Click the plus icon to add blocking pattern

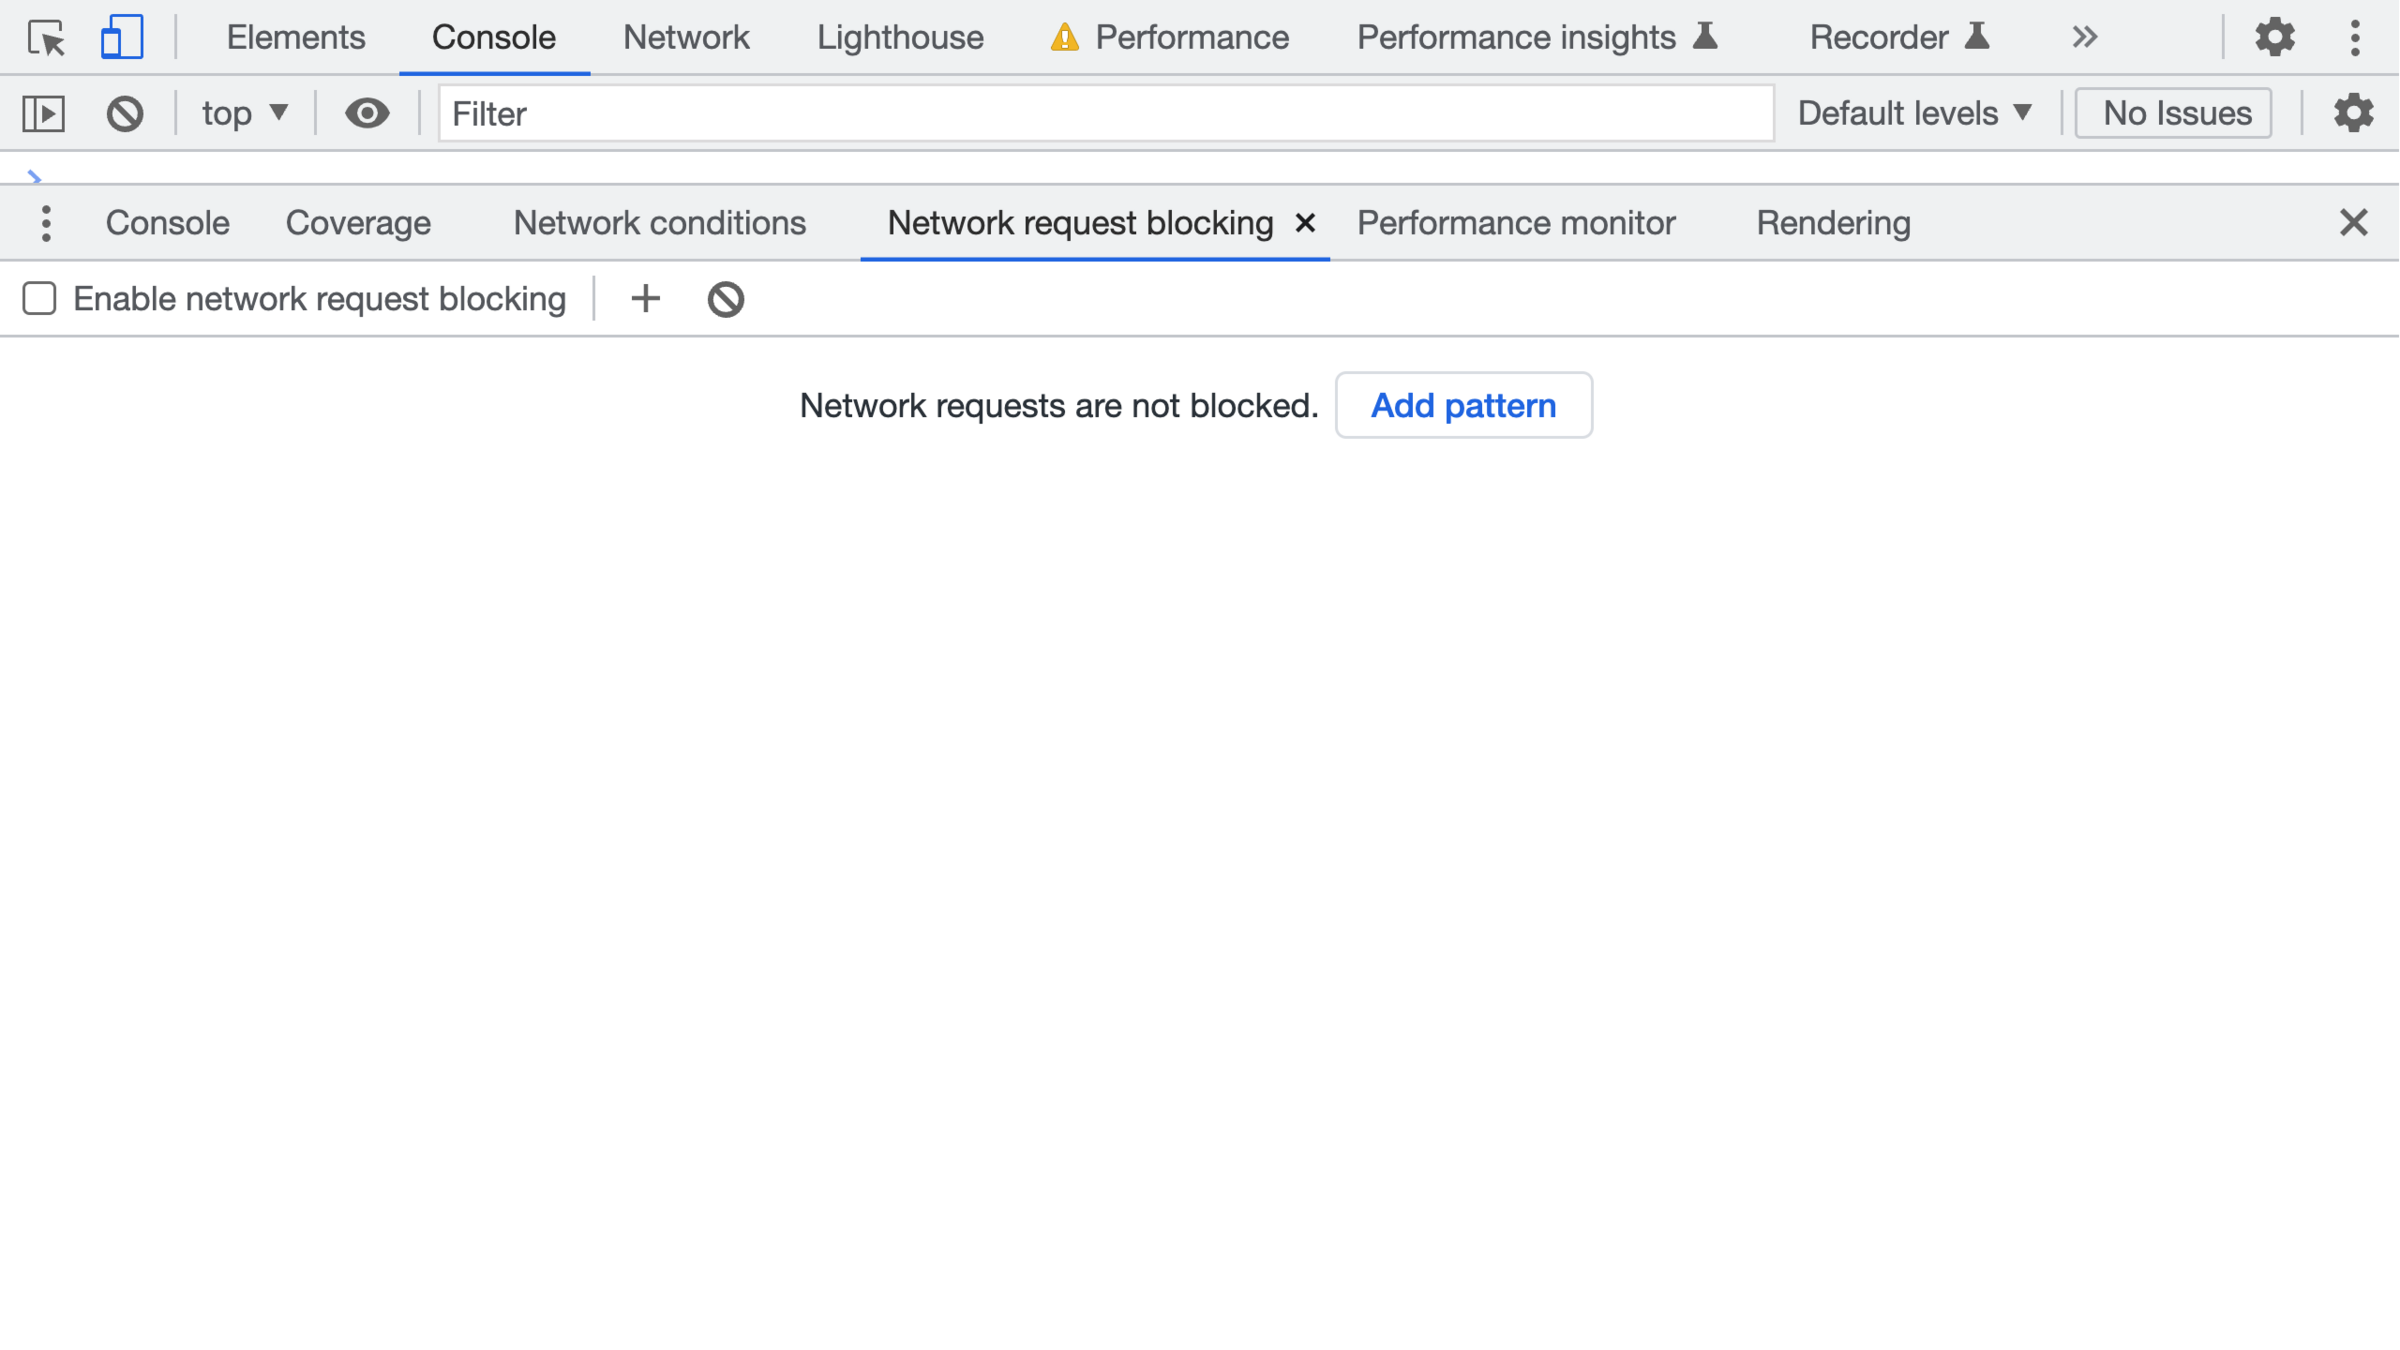(646, 299)
